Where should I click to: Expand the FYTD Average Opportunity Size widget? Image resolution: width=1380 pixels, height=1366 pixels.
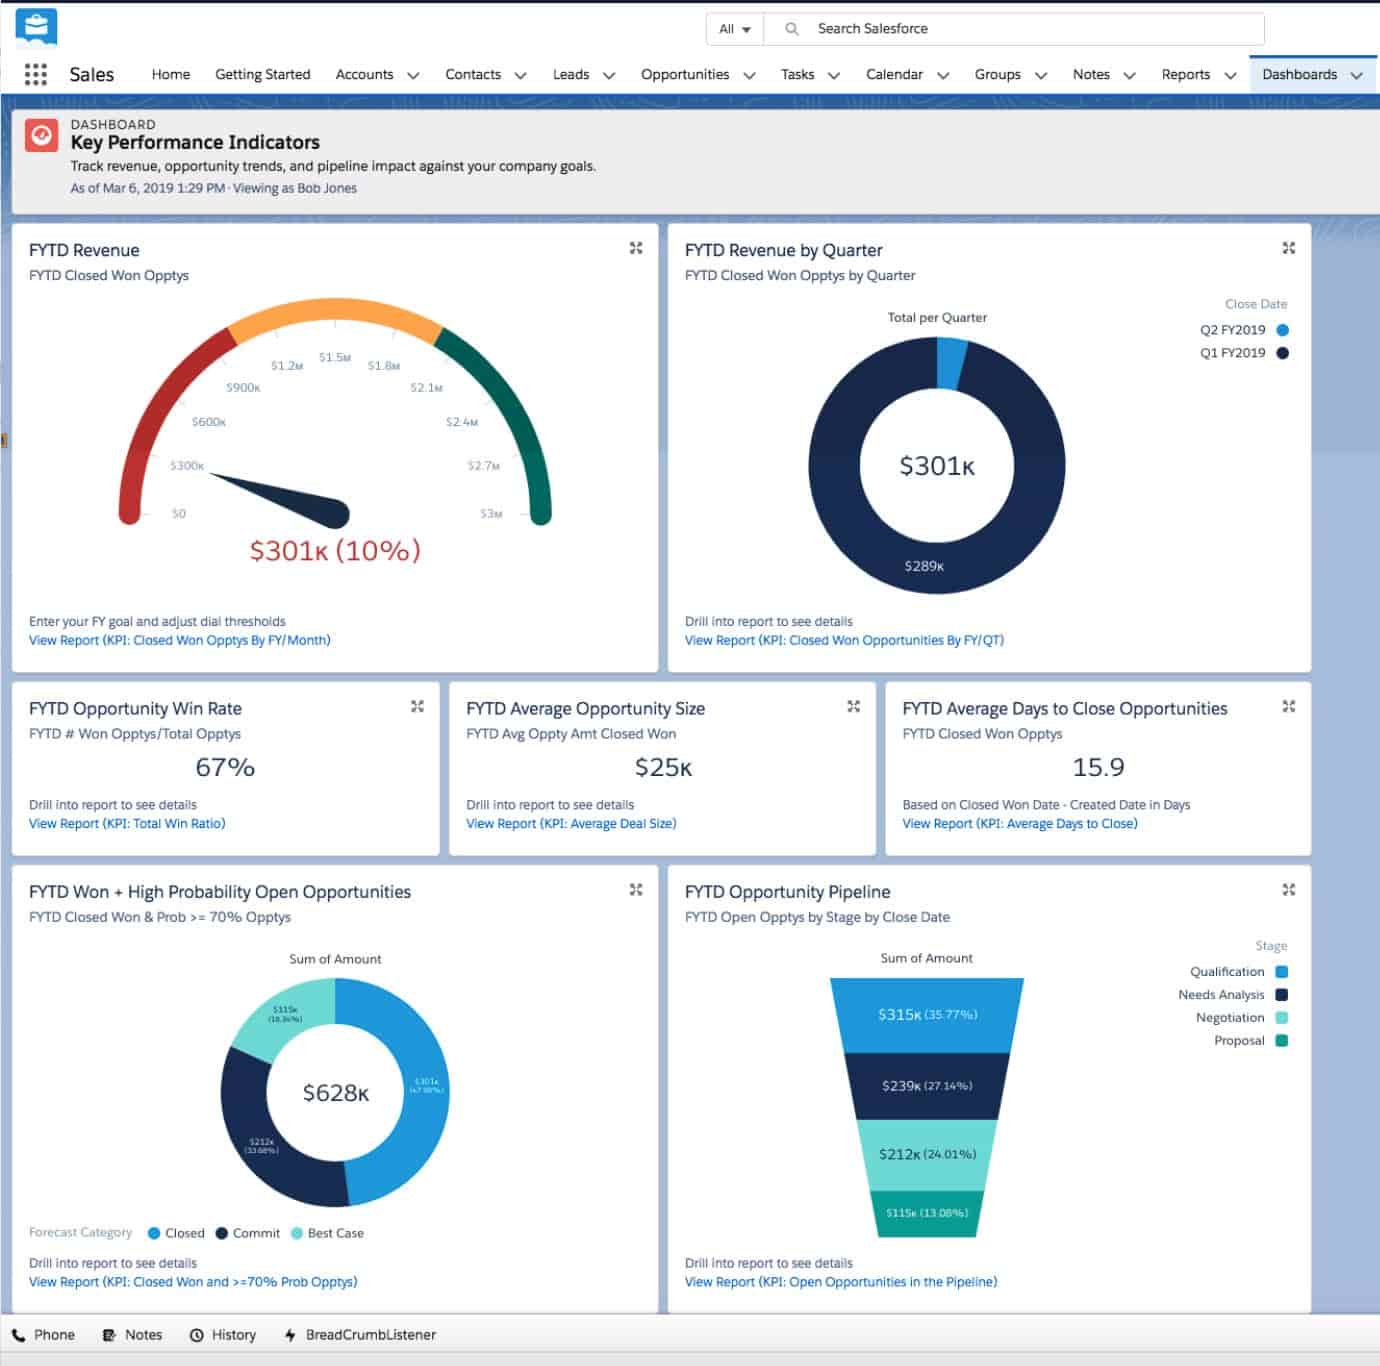(853, 706)
